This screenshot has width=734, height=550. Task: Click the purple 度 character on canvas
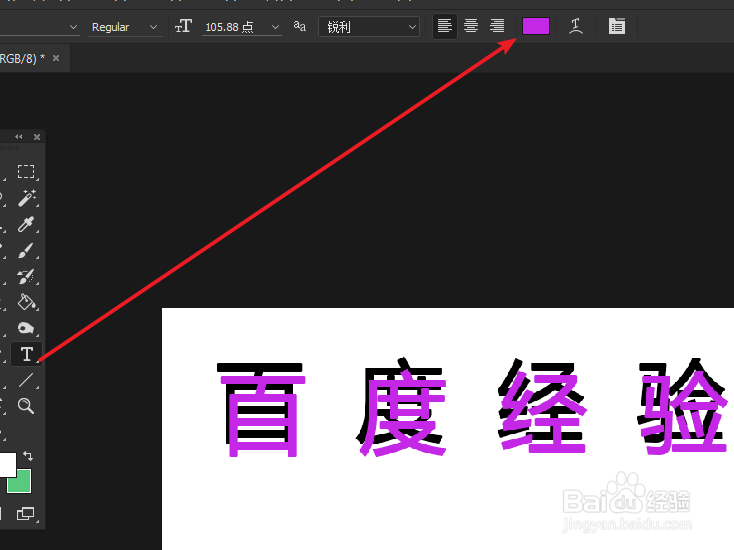pos(404,412)
